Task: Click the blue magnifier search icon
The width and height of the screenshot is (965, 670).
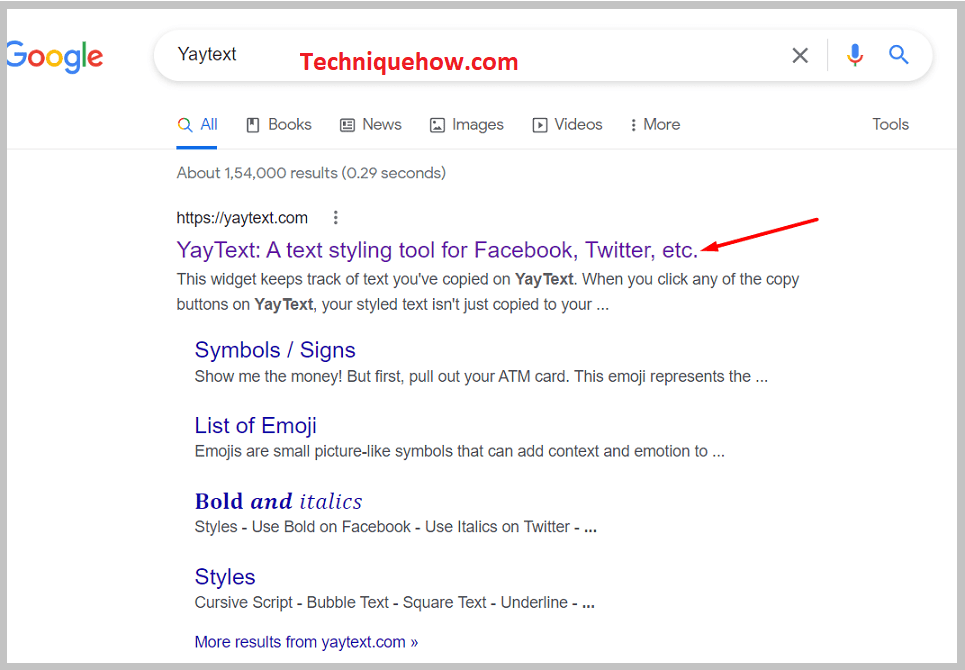Action: click(x=899, y=55)
